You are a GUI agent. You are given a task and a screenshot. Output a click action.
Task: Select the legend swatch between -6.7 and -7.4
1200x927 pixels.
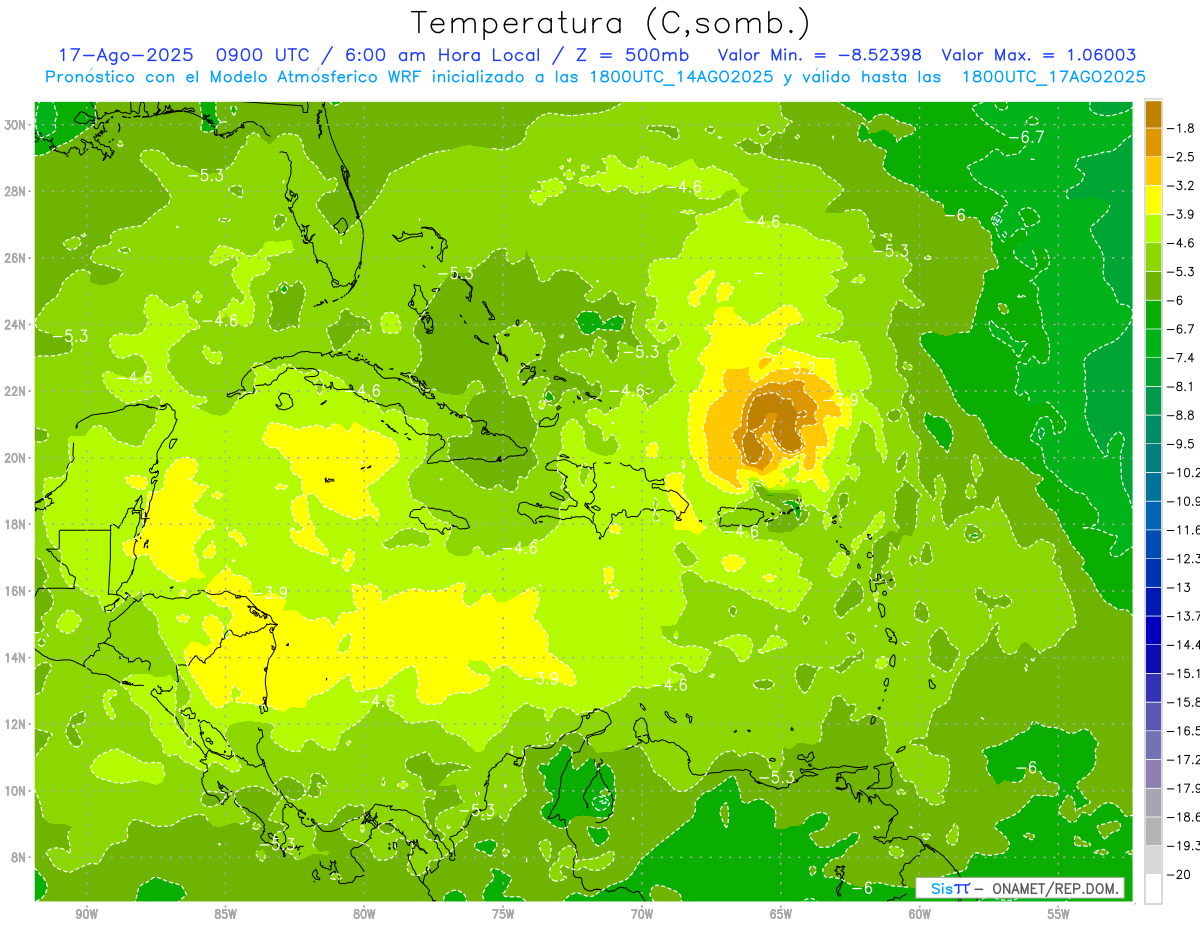(x=1153, y=343)
